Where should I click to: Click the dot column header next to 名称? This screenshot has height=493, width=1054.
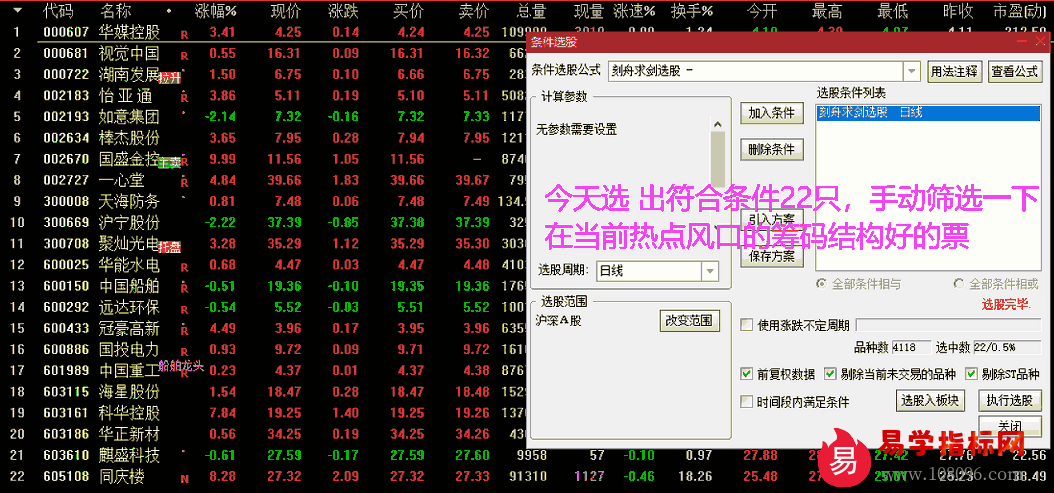pyautogui.click(x=169, y=11)
